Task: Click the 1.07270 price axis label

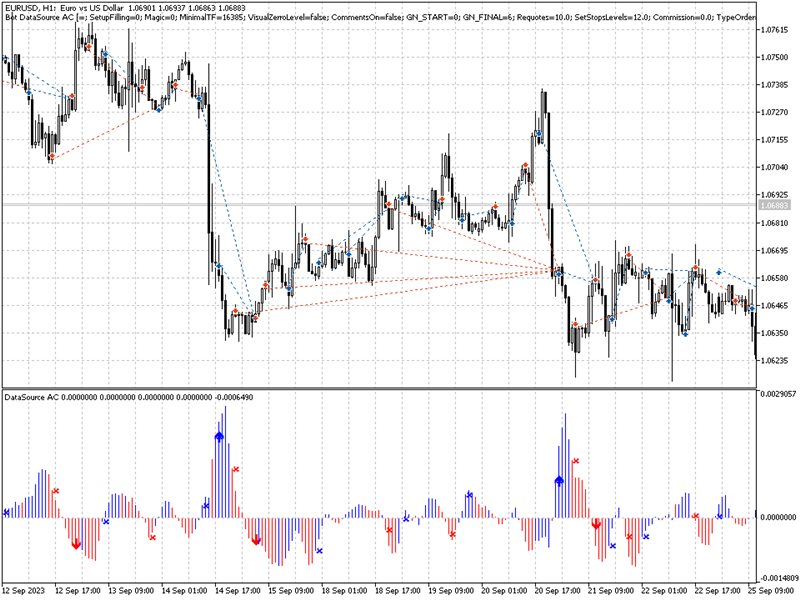Action: point(774,112)
